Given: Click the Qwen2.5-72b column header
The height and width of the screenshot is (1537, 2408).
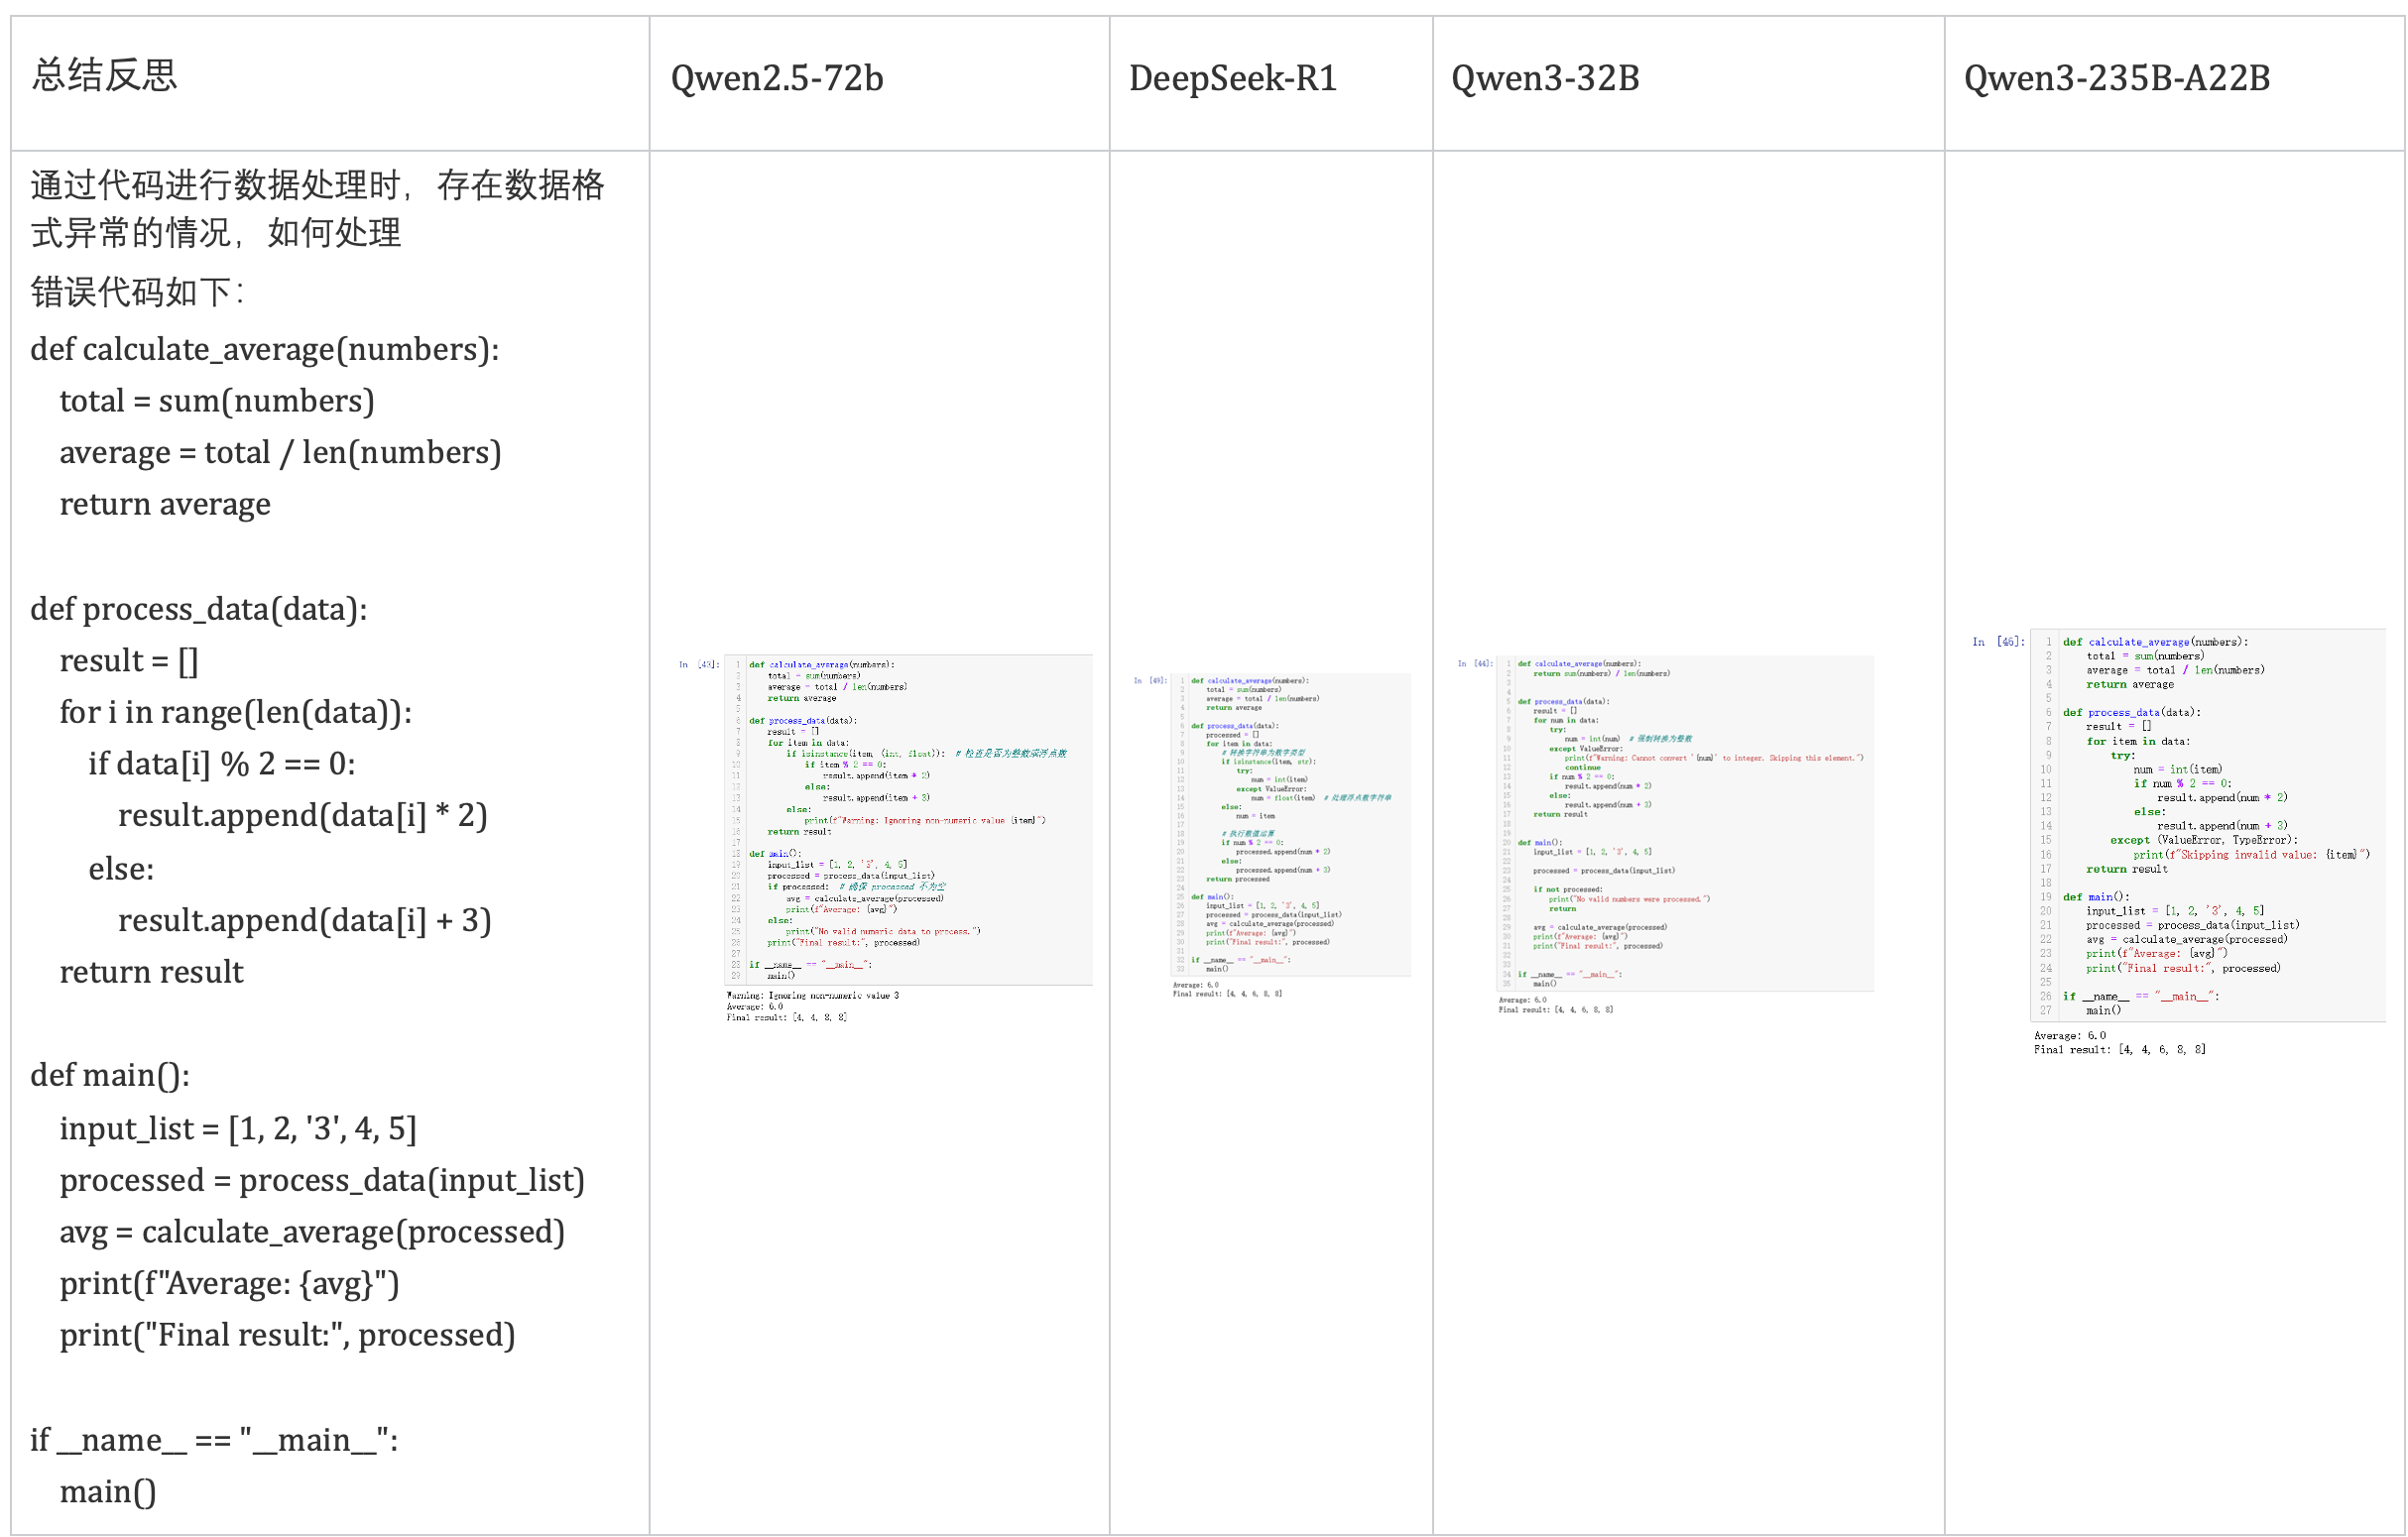Looking at the screenshot, I should point(777,78).
